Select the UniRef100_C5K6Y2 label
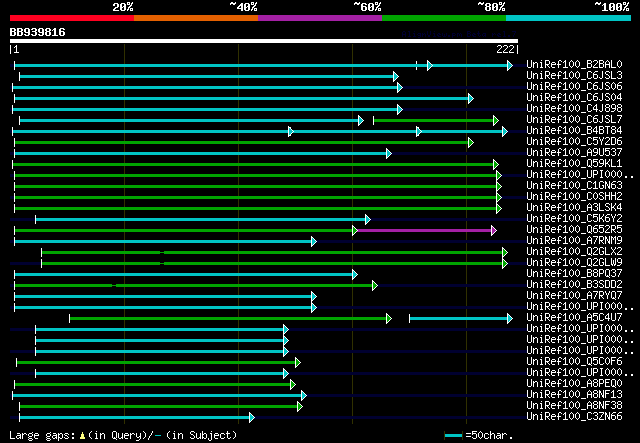Screen dimensions: 640x443 click(x=574, y=219)
